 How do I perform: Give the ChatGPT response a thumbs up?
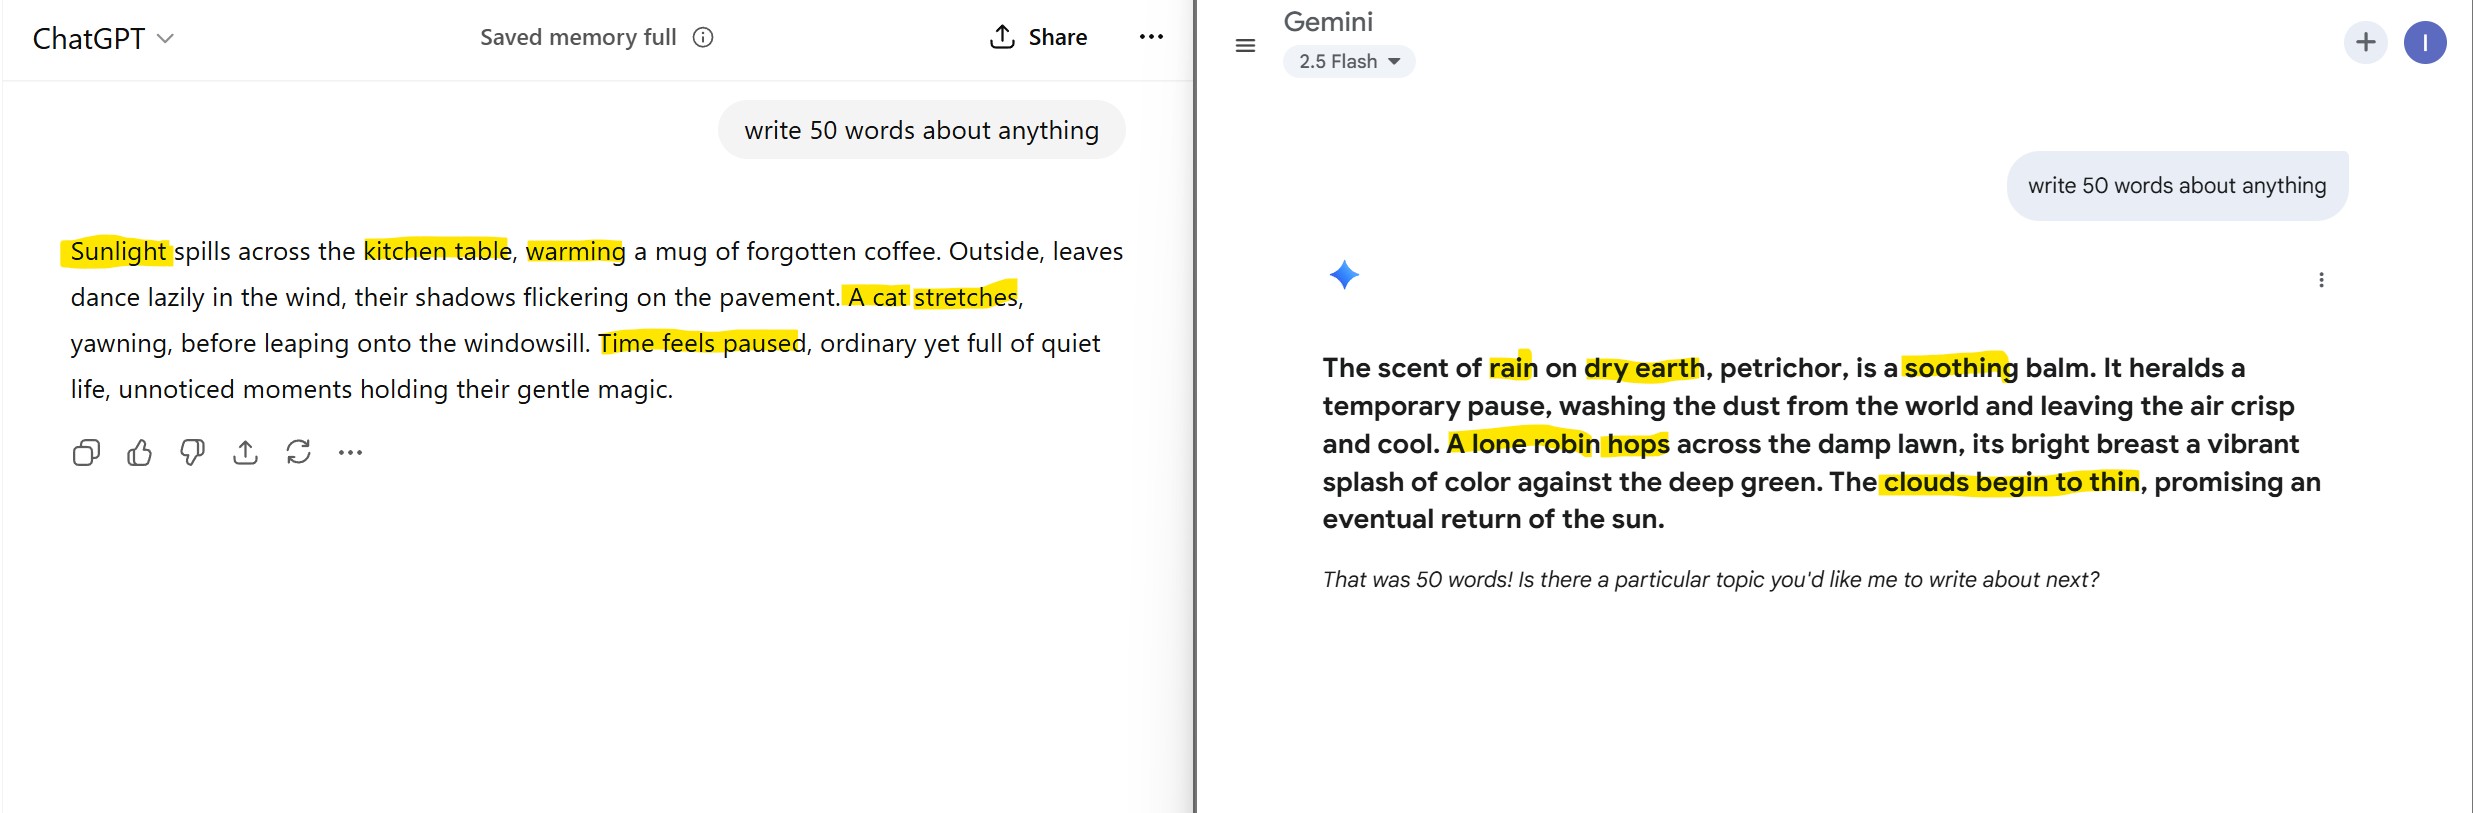pyautogui.click(x=139, y=453)
